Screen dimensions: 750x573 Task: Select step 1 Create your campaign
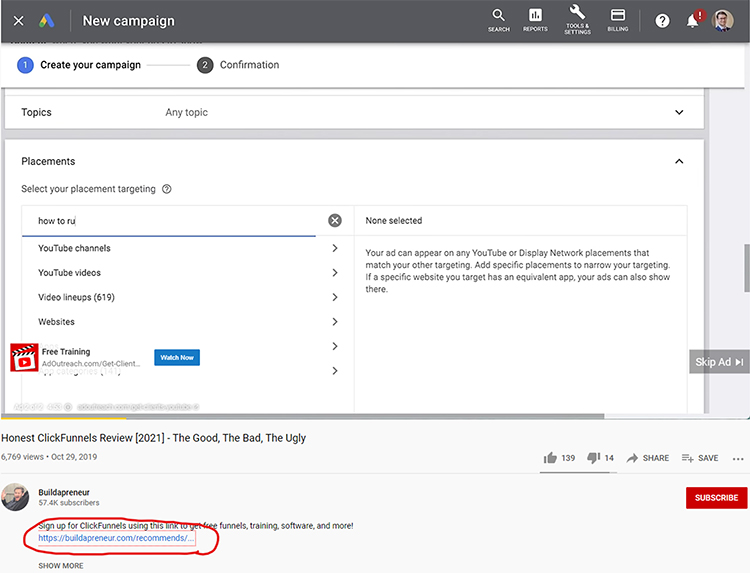pos(79,65)
